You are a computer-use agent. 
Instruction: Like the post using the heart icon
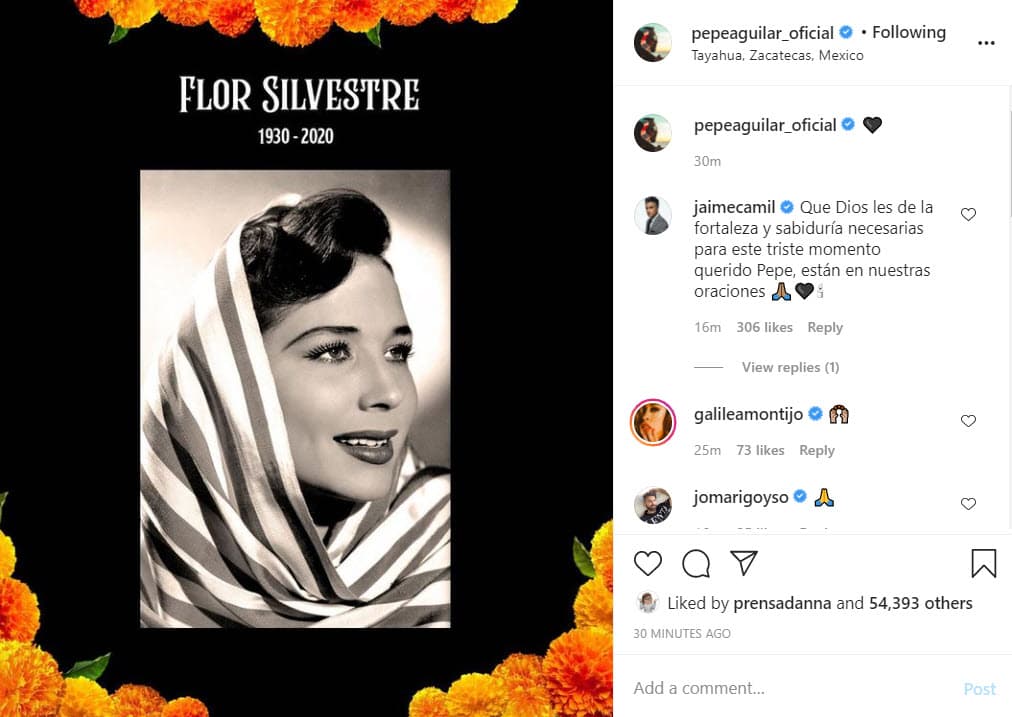tap(647, 563)
